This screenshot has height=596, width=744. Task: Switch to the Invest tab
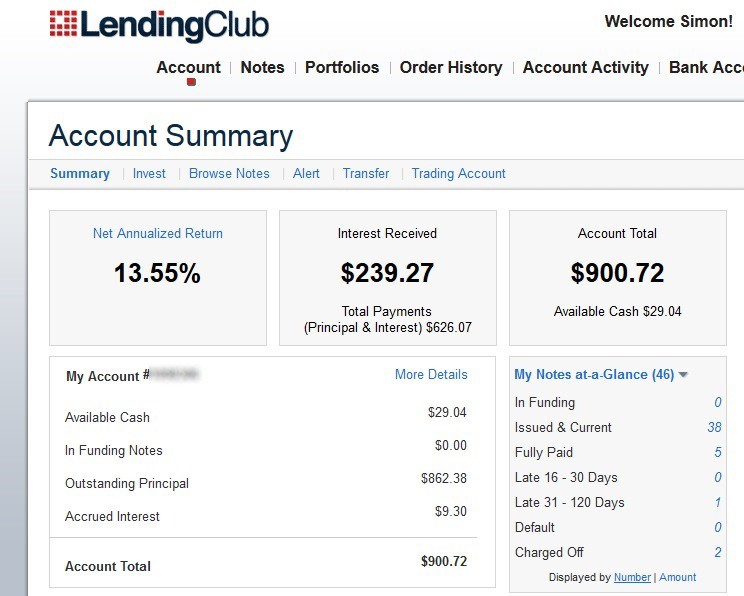coord(149,173)
